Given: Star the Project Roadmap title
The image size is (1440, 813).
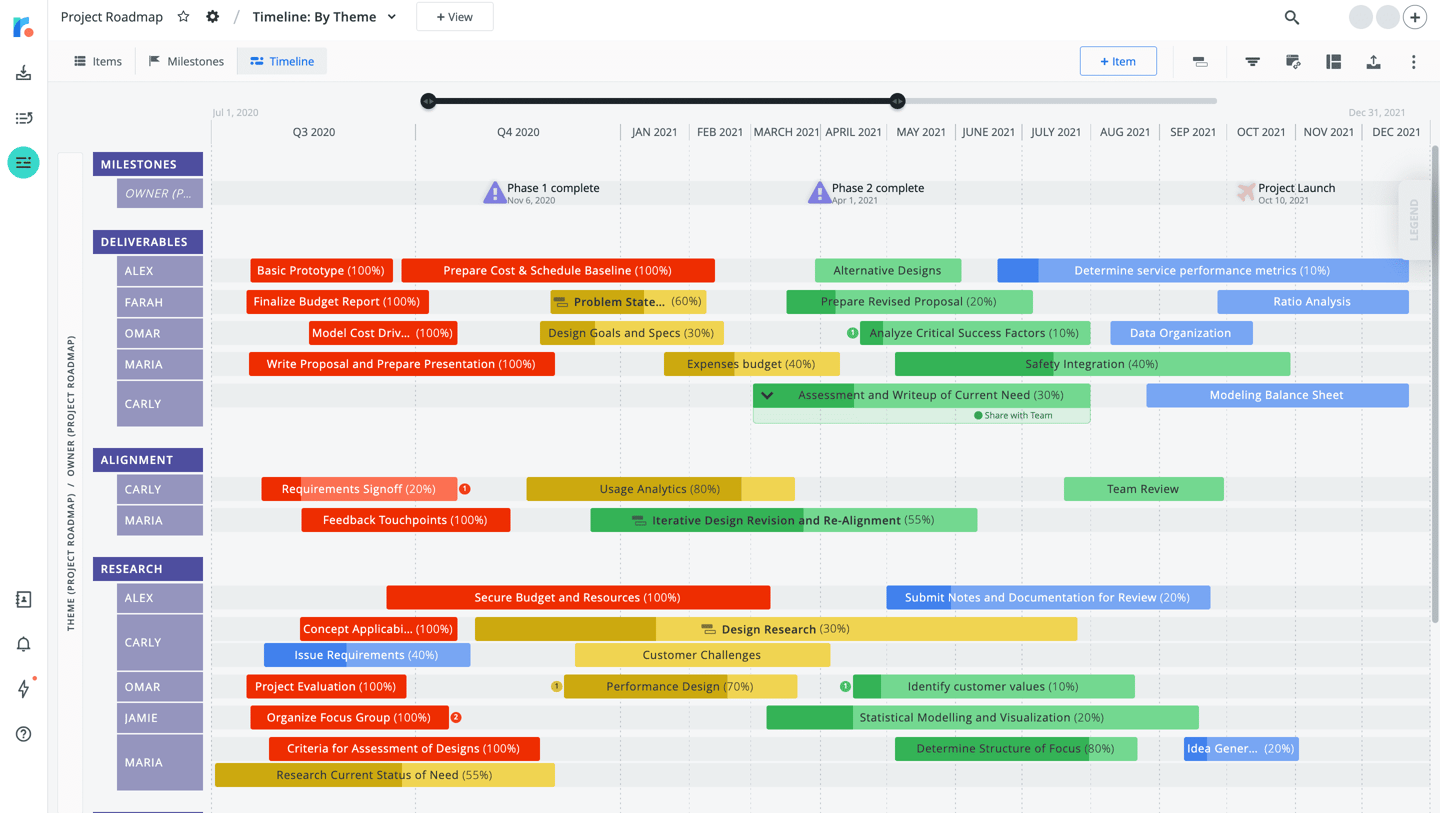Looking at the screenshot, I should [182, 16].
